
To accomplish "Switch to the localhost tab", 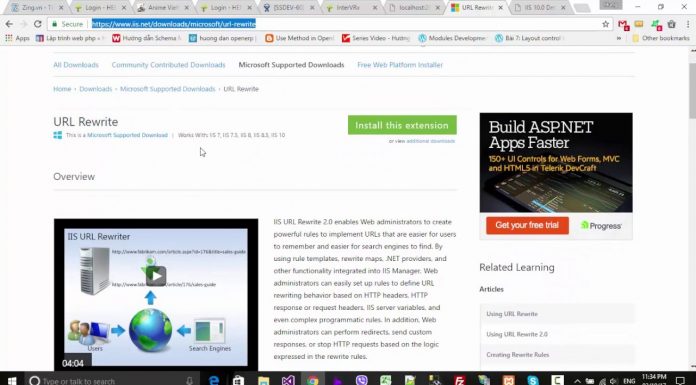I will [x=414, y=8].
